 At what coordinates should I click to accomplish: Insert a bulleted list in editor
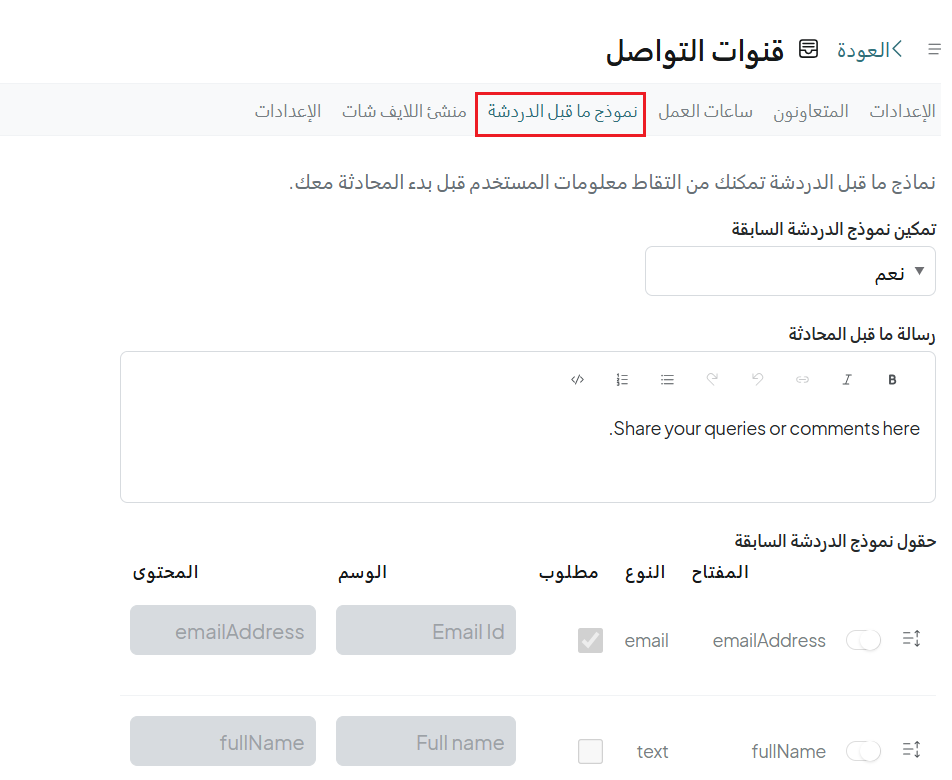[667, 380]
